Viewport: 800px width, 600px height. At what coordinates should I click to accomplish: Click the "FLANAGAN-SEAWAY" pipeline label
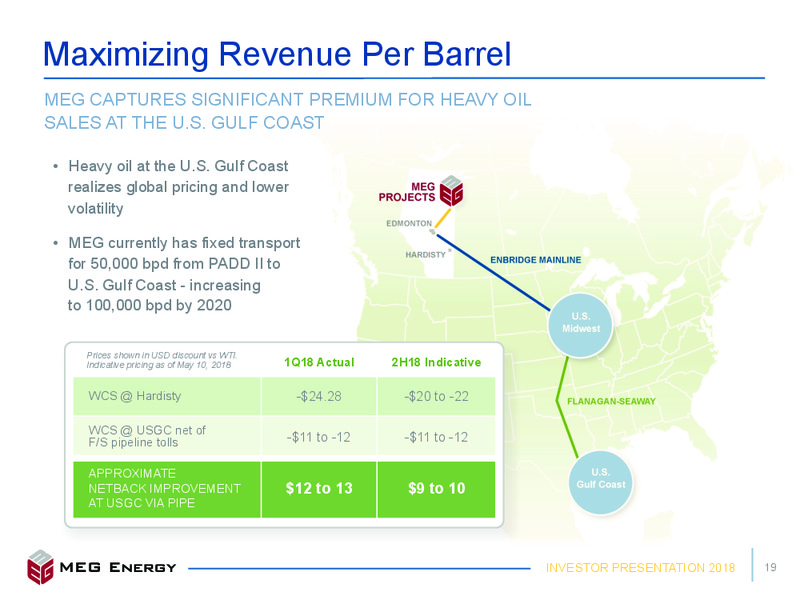point(611,402)
